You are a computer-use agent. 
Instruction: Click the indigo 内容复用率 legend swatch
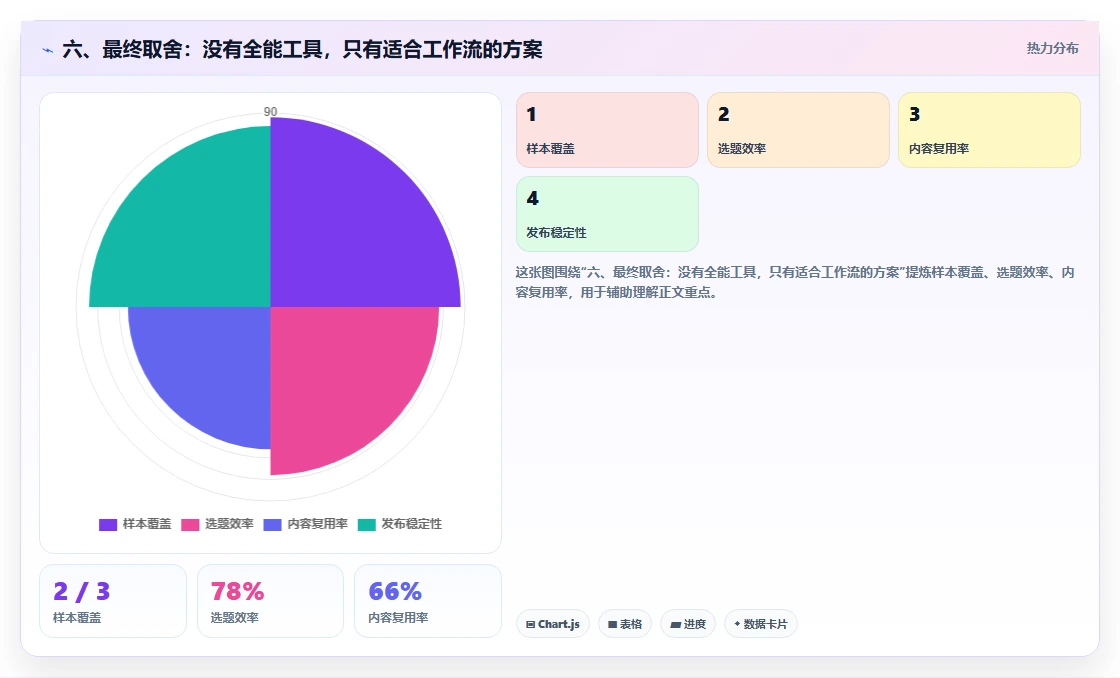[x=273, y=525]
